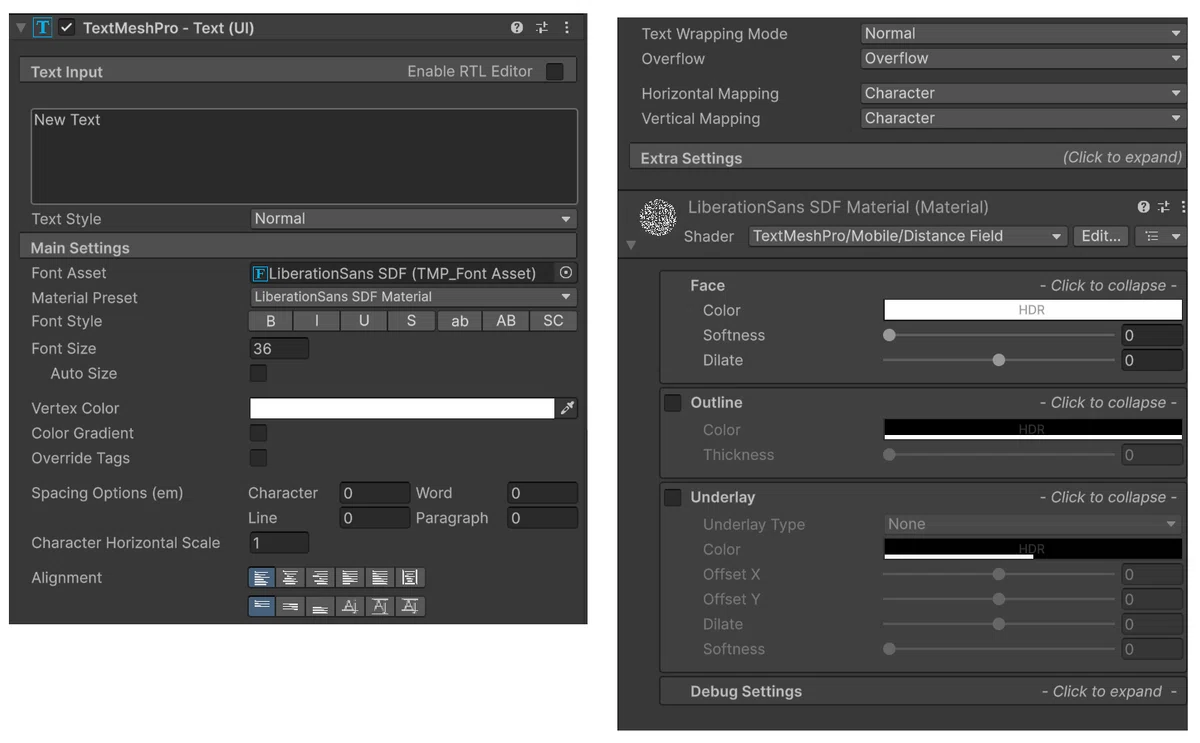Select geometry center horizontal alignment
This screenshot has width=1200, height=743.
coord(410,577)
